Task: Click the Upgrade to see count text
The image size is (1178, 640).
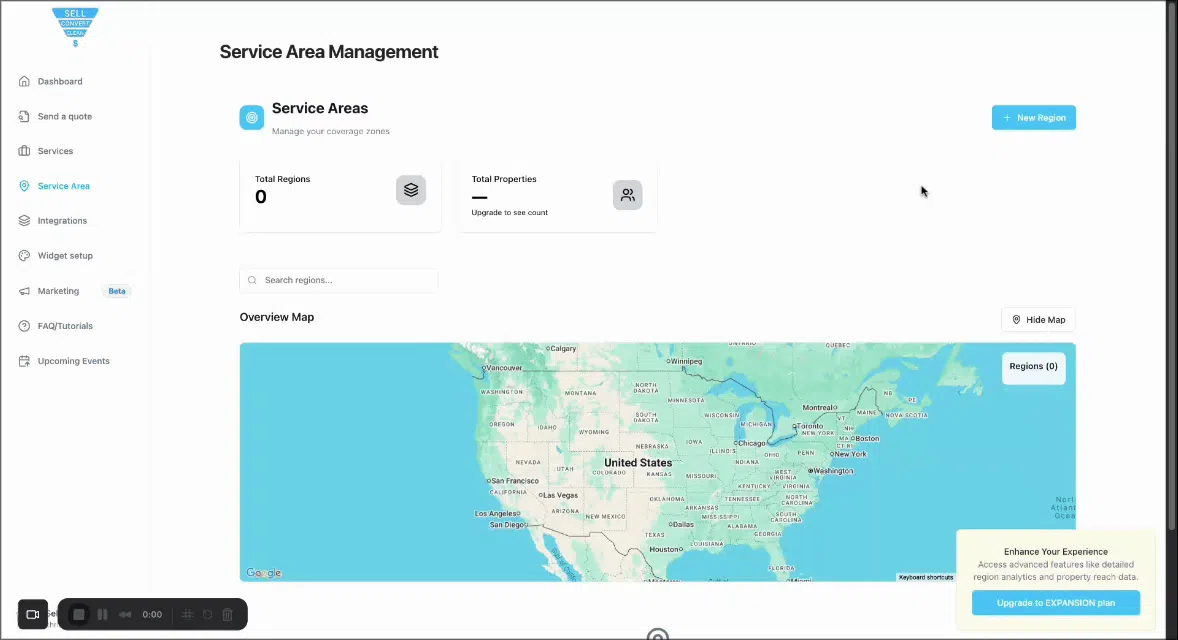Action: (509, 213)
